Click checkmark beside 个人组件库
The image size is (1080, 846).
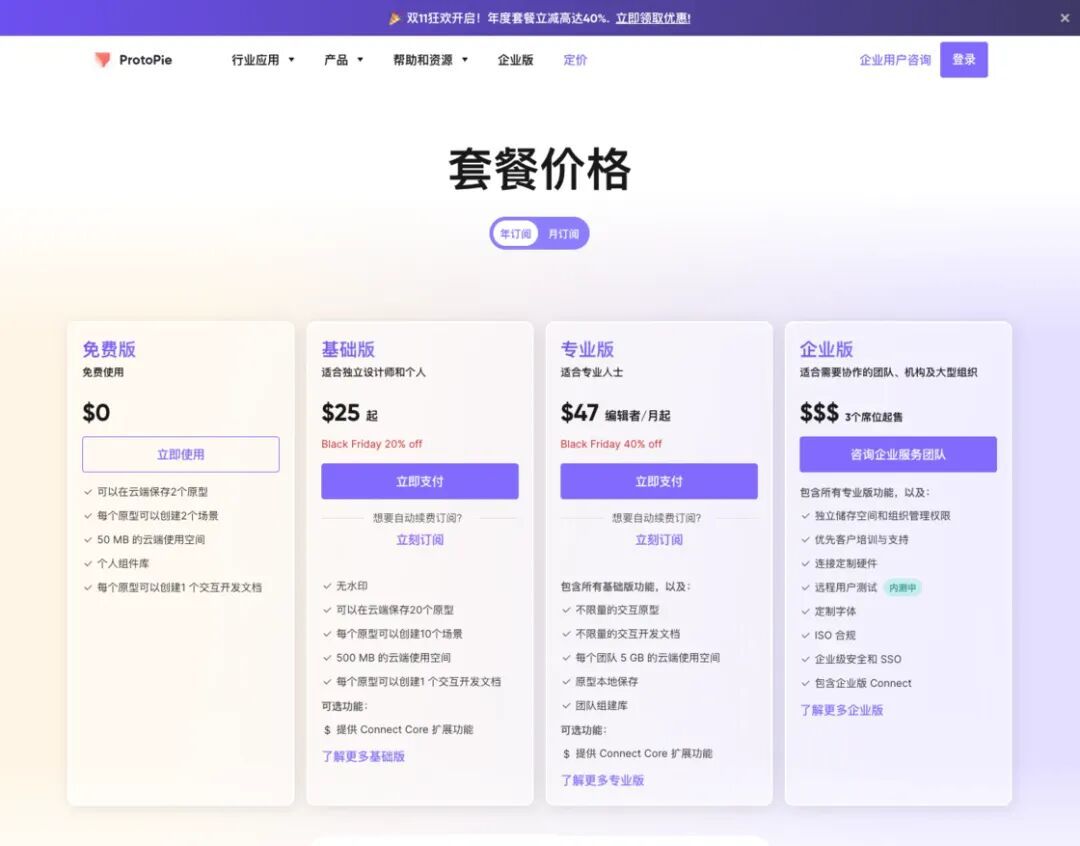coord(87,564)
